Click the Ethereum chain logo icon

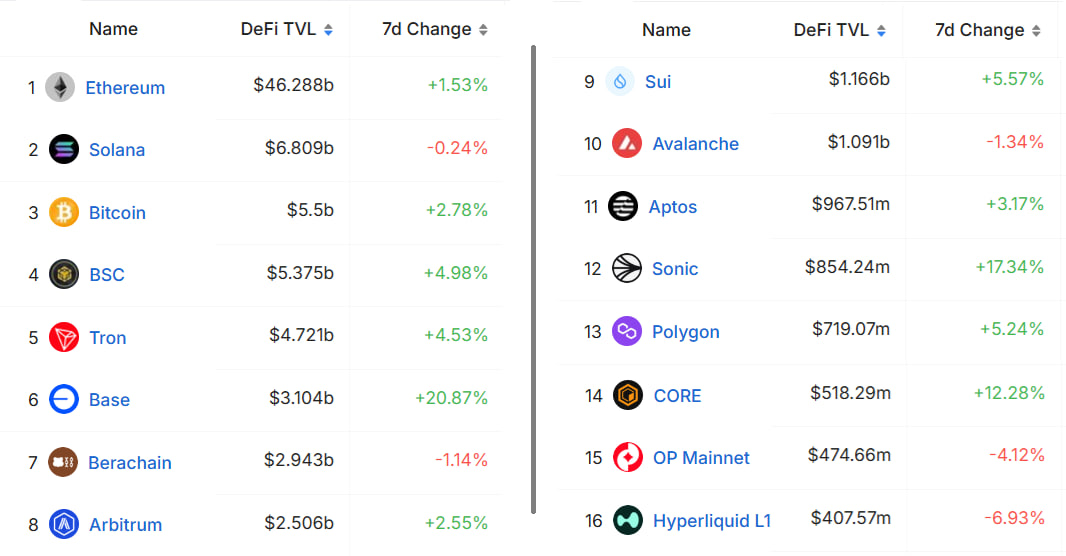60,87
